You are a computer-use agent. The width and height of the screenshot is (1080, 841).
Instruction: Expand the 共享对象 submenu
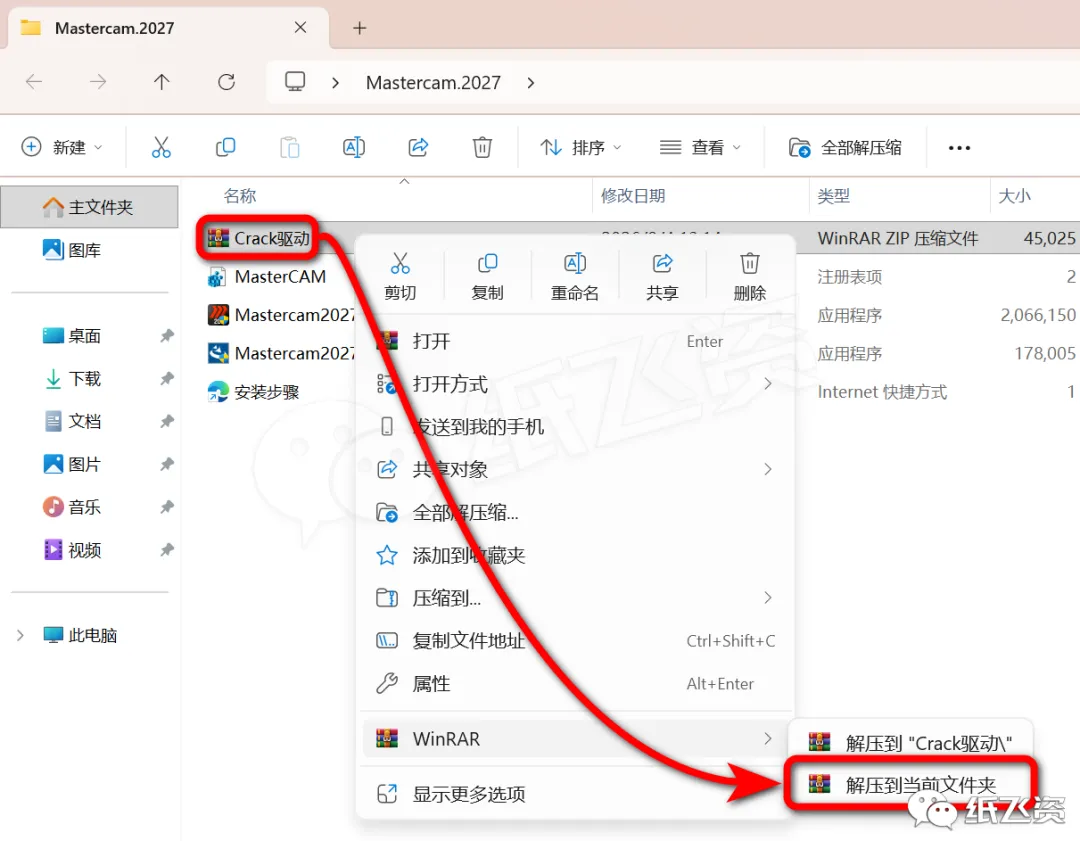767,470
